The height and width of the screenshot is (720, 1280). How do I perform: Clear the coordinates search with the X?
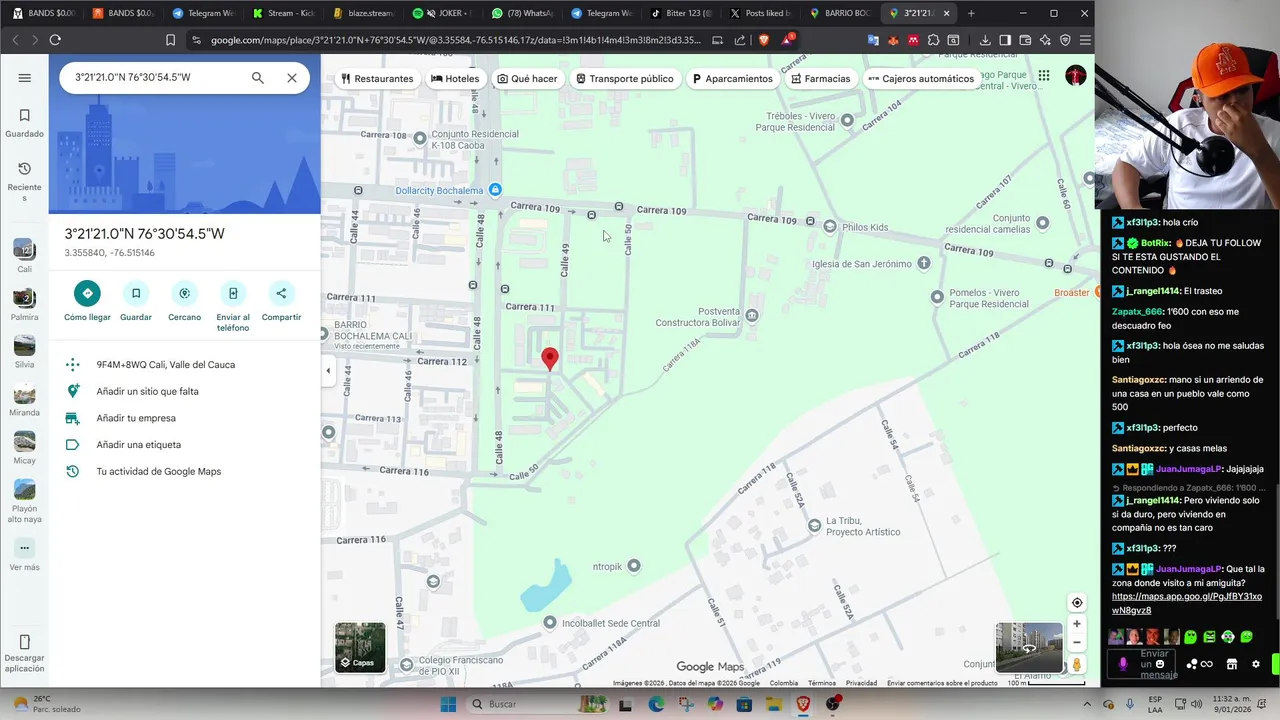tap(292, 78)
